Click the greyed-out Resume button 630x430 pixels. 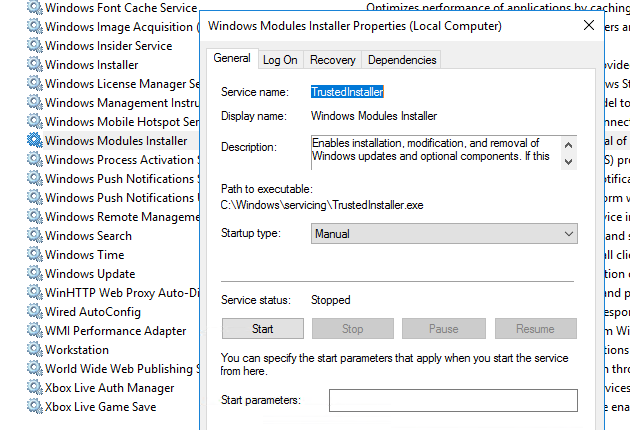(536, 329)
